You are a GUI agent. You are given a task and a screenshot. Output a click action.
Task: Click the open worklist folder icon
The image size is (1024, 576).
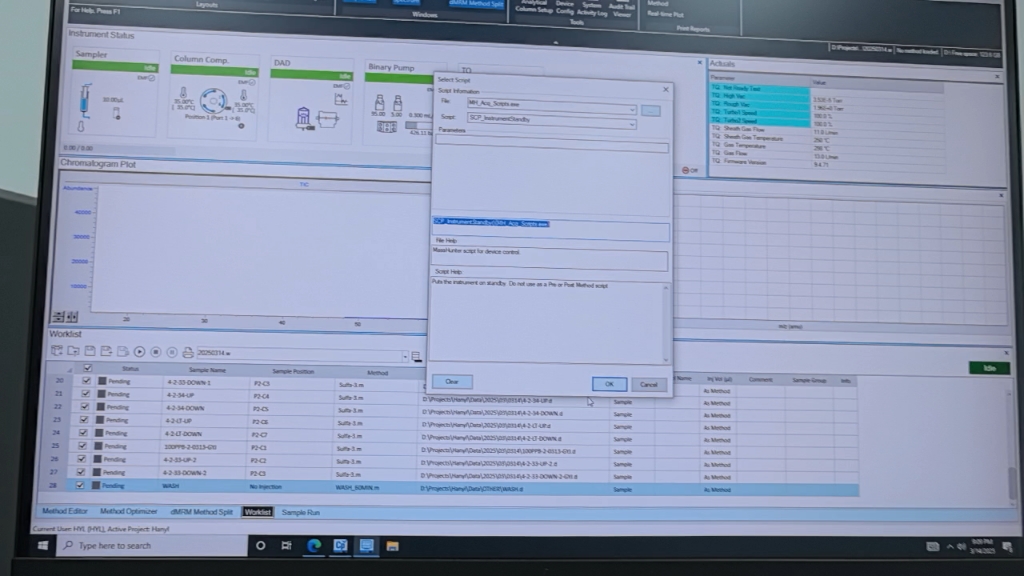pyautogui.click(x=73, y=351)
